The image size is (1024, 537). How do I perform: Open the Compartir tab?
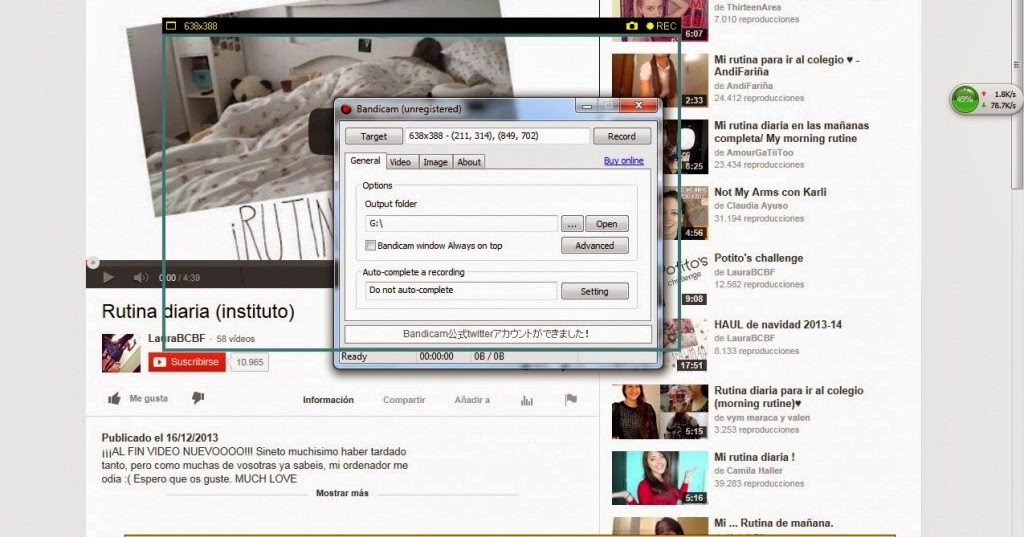(404, 400)
